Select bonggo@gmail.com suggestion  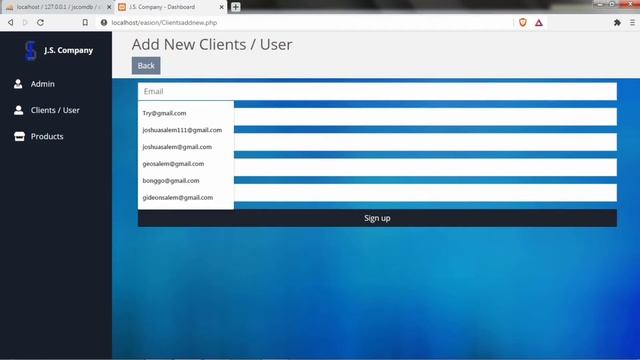[x=186, y=180]
